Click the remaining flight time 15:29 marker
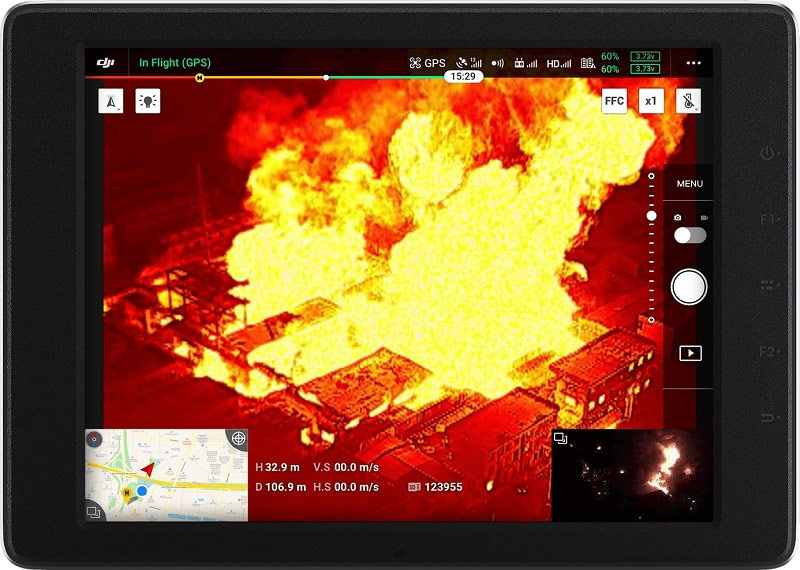Viewport: 800px width, 570px height. point(463,77)
